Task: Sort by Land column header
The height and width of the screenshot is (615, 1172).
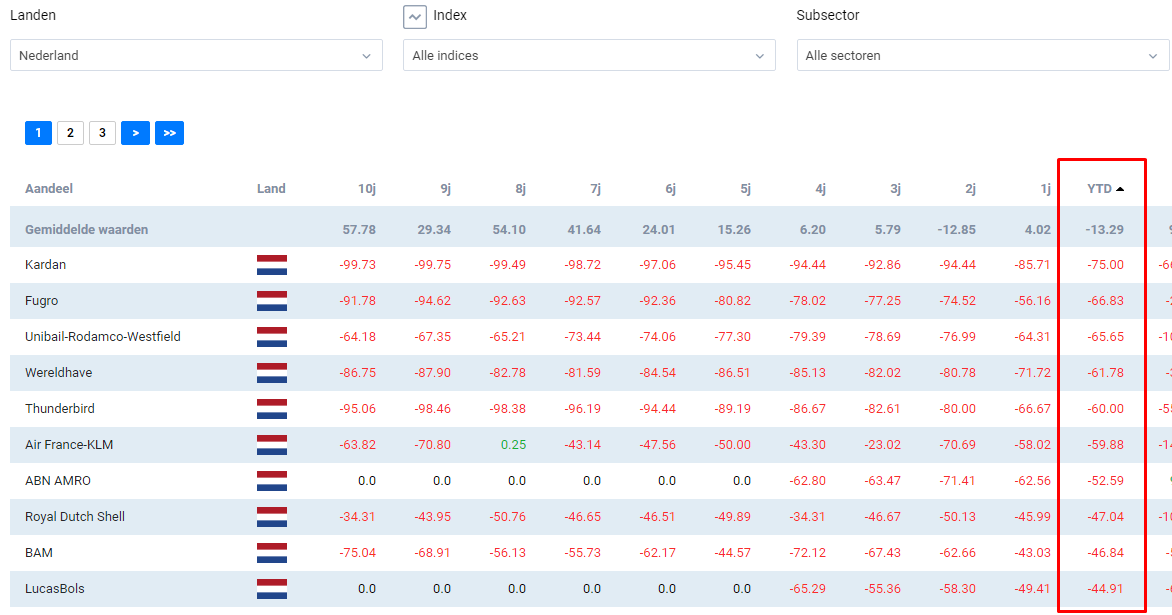Action: pyautogui.click(x=271, y=188)
